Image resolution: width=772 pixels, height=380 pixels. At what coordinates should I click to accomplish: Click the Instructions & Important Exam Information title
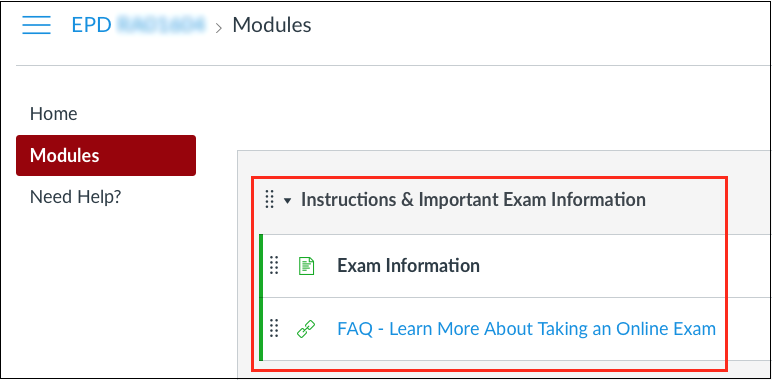click(x=473, y=199)
